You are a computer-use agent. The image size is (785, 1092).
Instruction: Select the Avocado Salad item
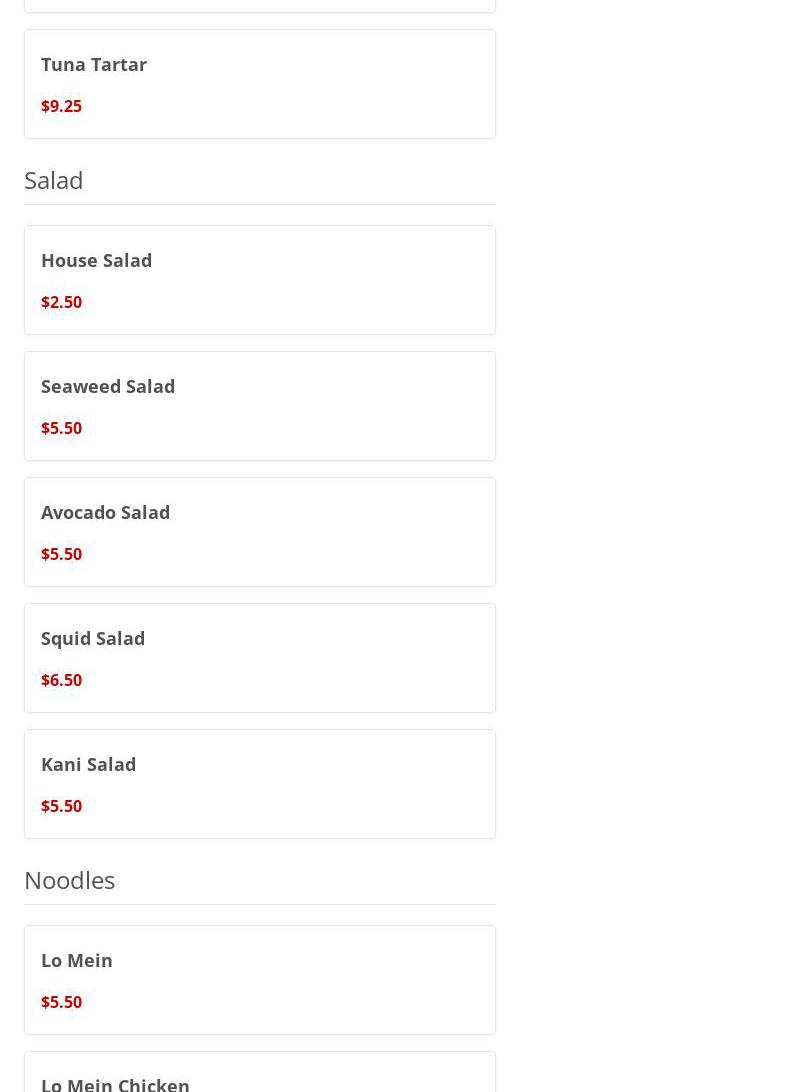105,512
